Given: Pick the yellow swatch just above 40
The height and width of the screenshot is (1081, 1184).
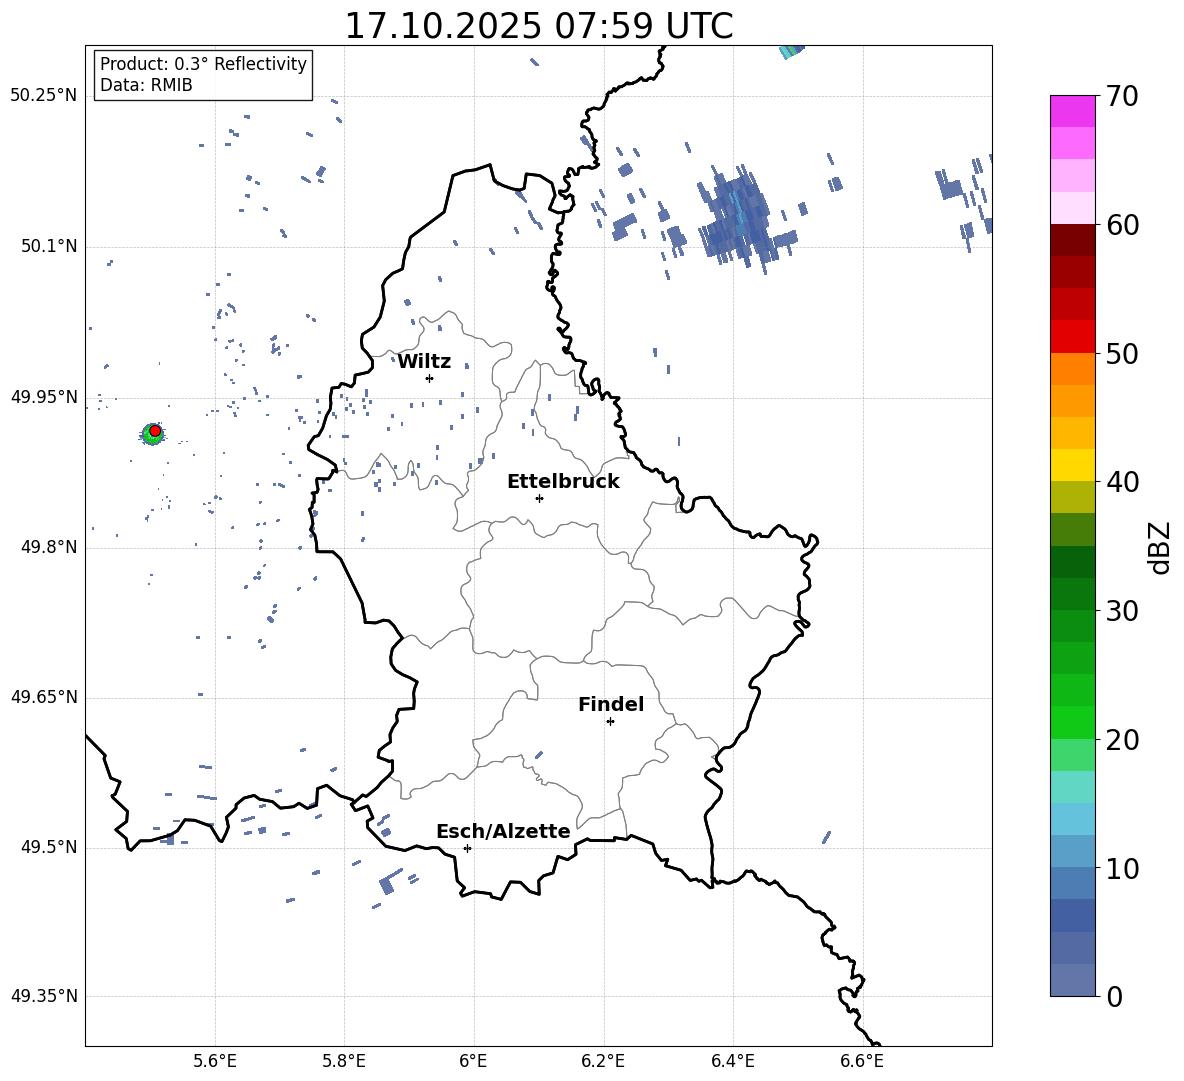Looking at the screenshot, I should click(1073, 465).
